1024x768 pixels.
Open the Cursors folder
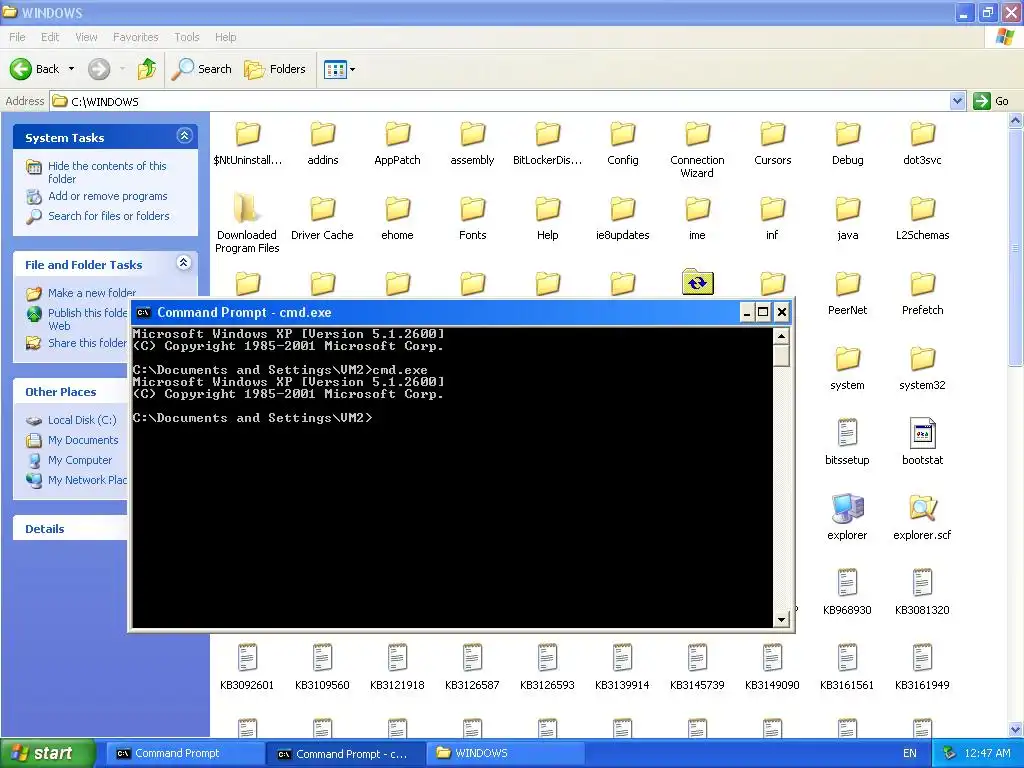coord(773,143)
